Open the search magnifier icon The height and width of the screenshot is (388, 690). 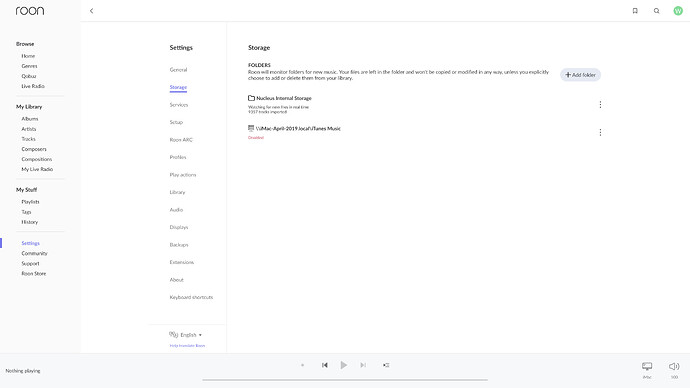[x=657, y=11]
